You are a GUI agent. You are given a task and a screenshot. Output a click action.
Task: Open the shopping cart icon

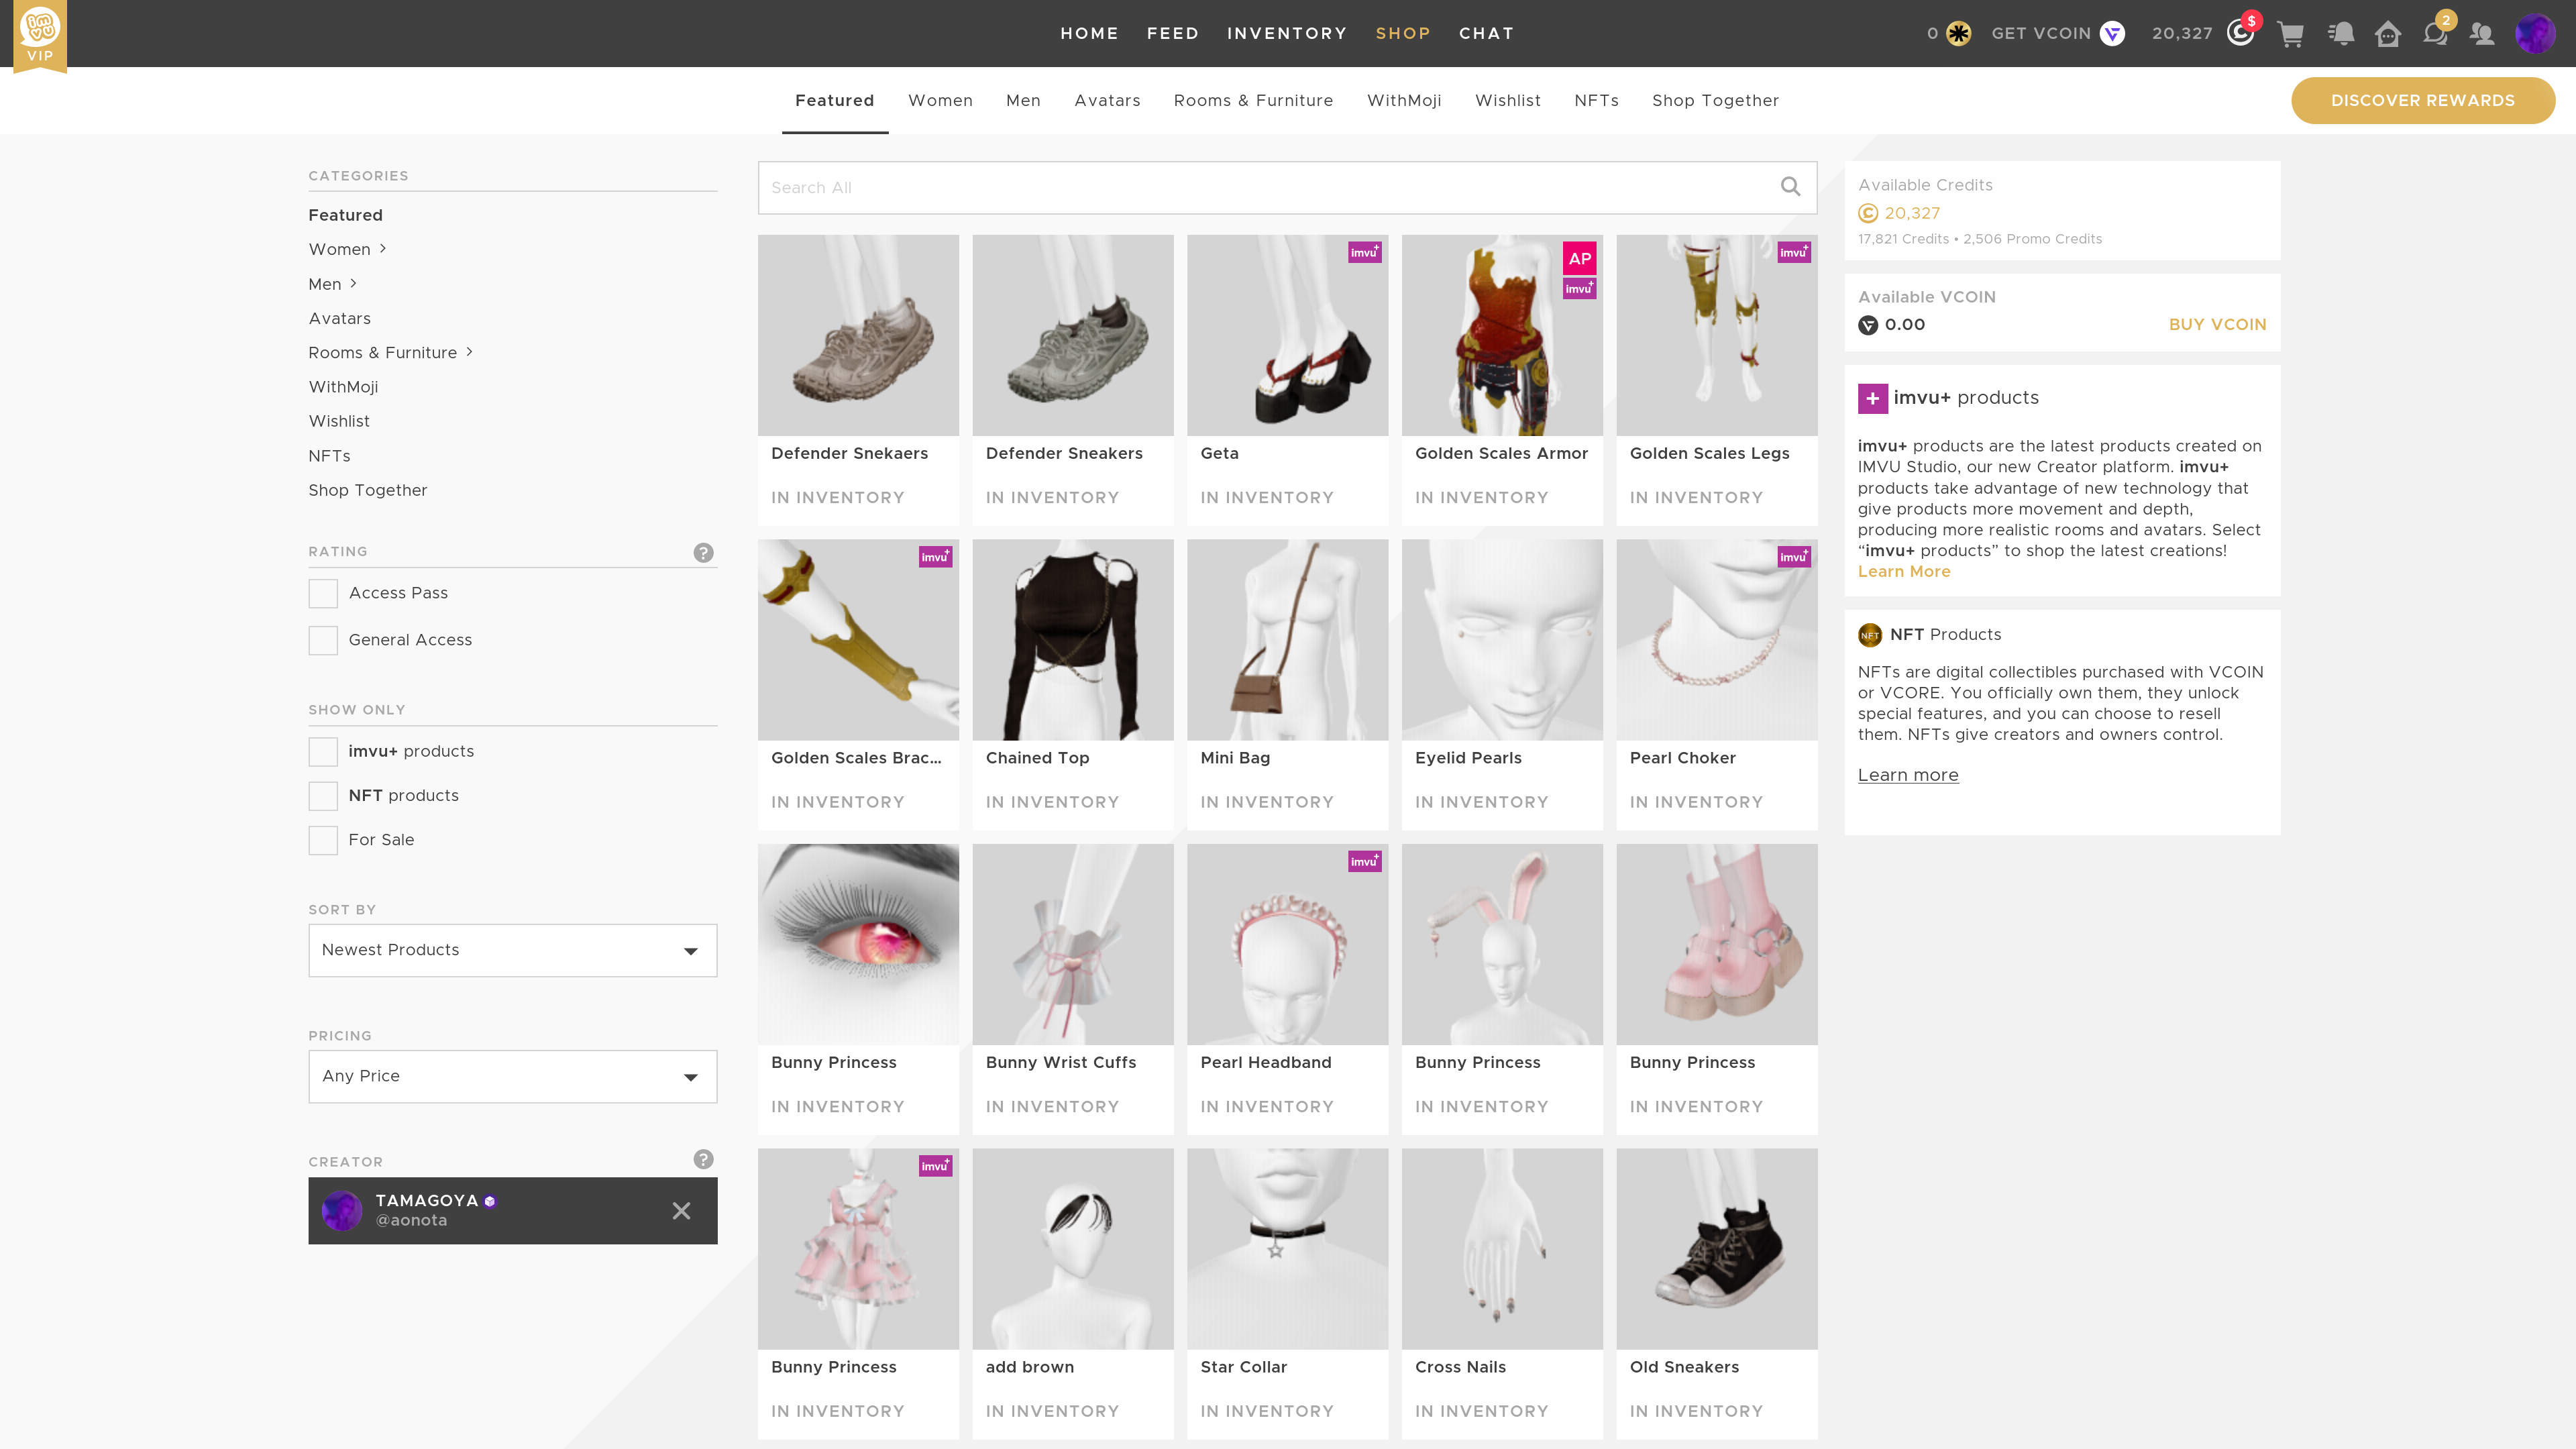(x=2290, y=34)
